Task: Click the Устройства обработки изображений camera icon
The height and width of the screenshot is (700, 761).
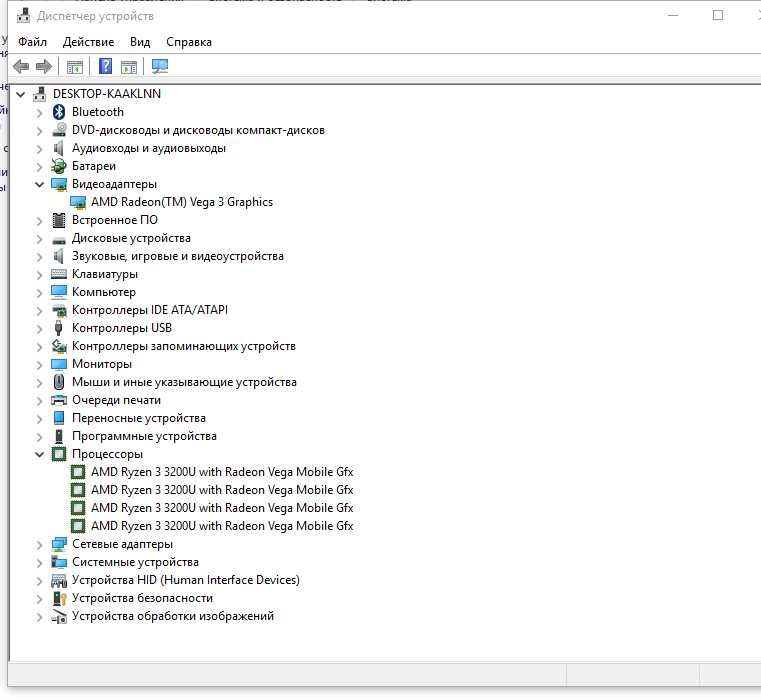Action: tap(59, 617)
